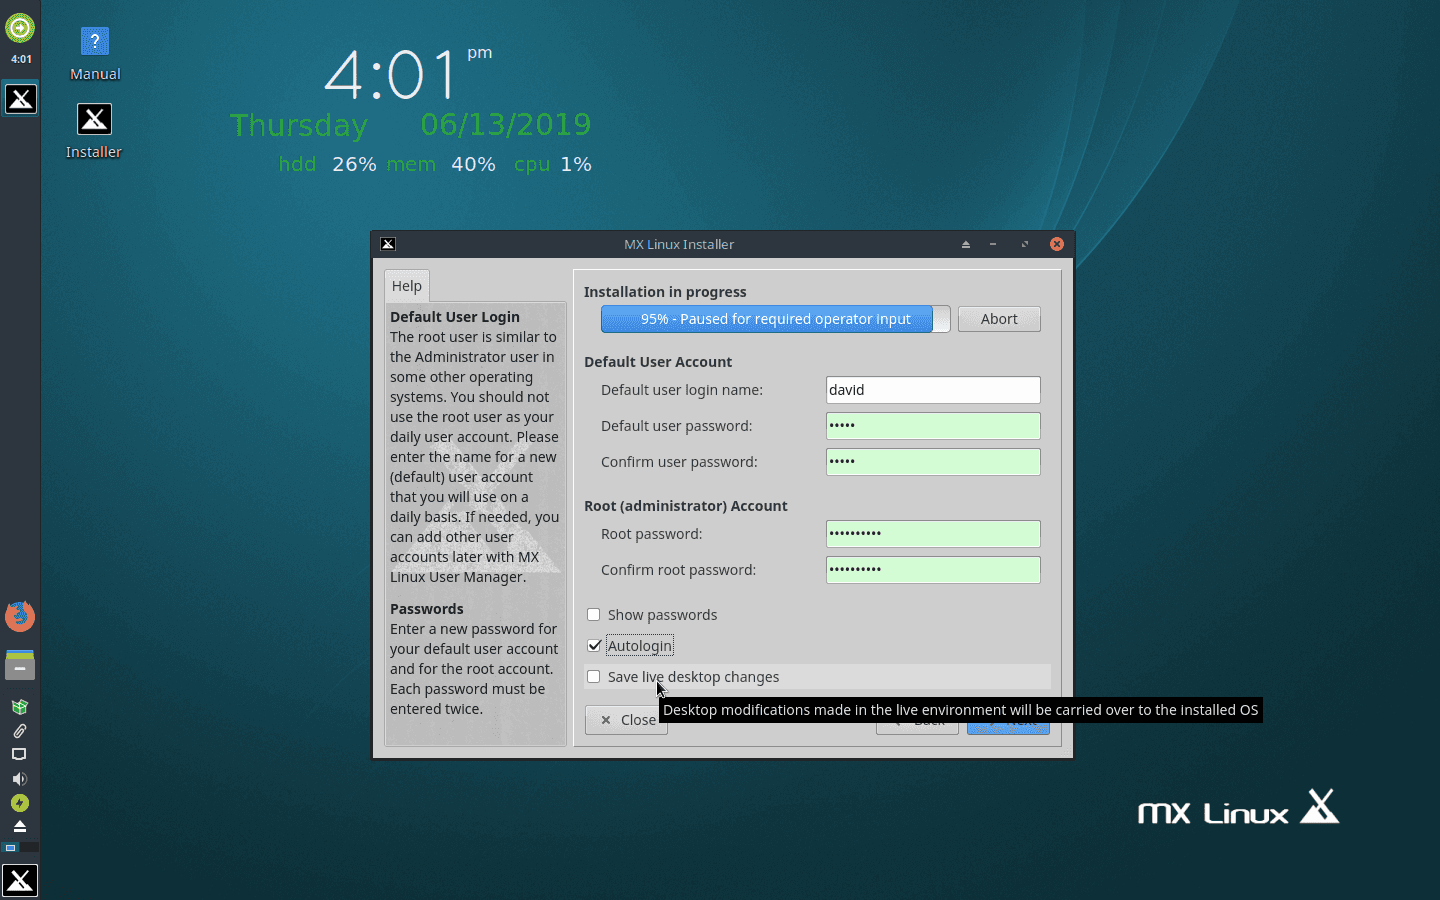Click the 'MX Linux Installer' window title

[x=679, y=244]
